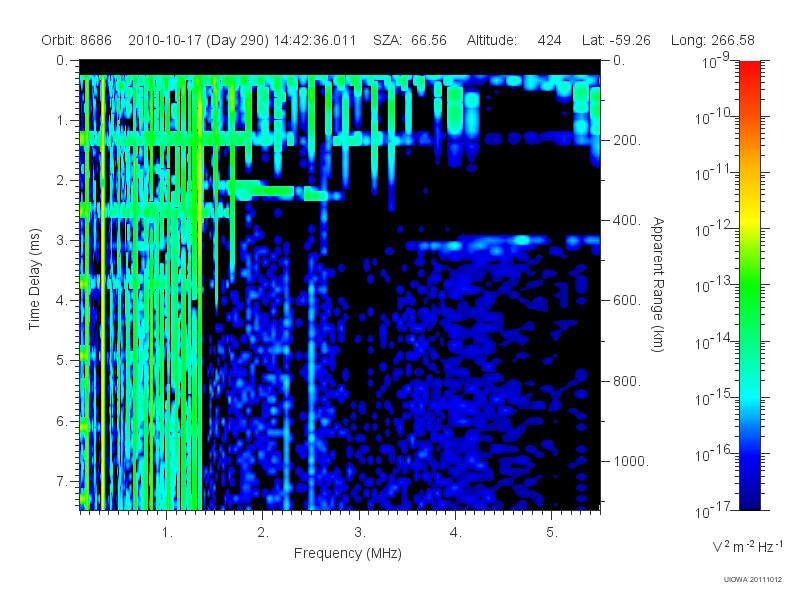This screenshot has width=800, height=600.
Task: Click the V² m⁻² Hz⁻¹ units label
Action: 747,546
